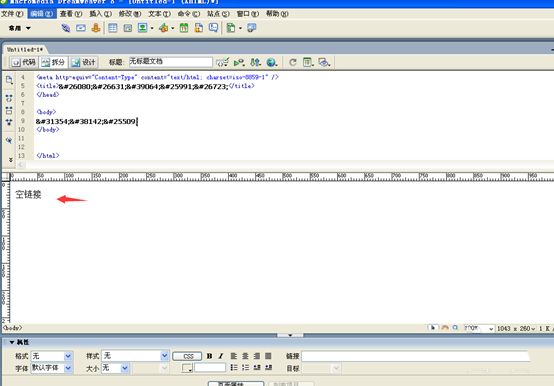Insert a Comment icon
This screenshot has height=386, width=554.
pos(213,28)
